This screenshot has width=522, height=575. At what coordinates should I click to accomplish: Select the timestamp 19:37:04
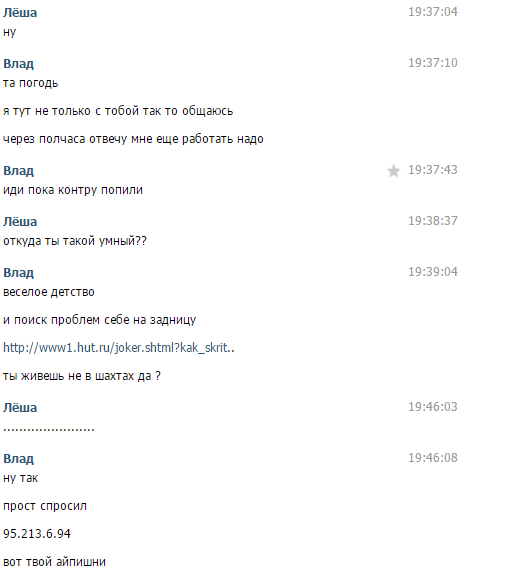click(x=433, y=12)
